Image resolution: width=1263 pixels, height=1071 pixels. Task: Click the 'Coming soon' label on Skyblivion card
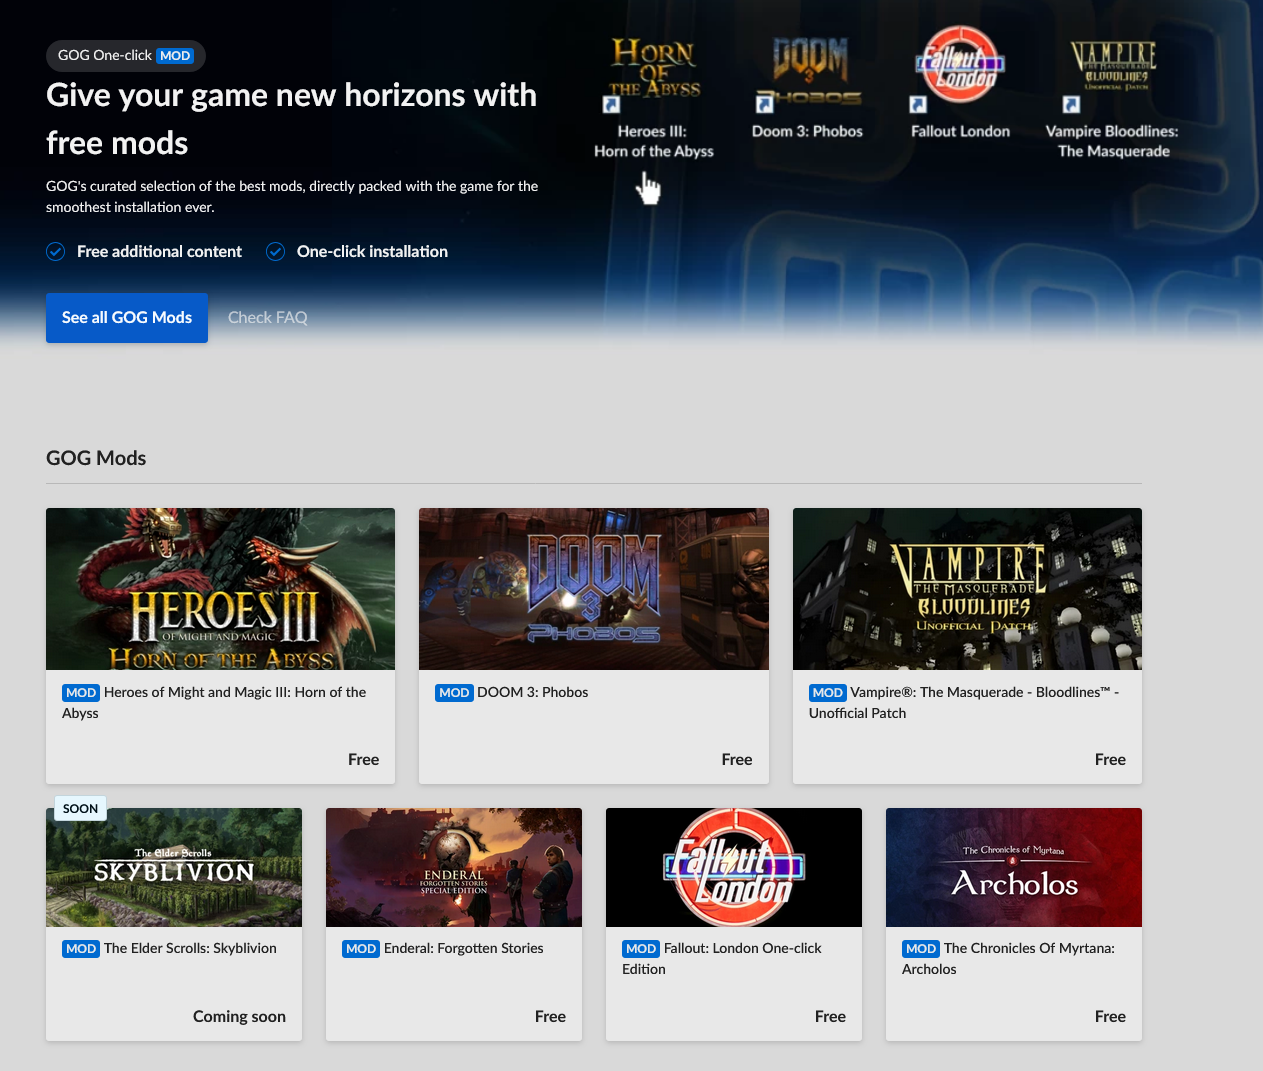(x=239, y=1017)
